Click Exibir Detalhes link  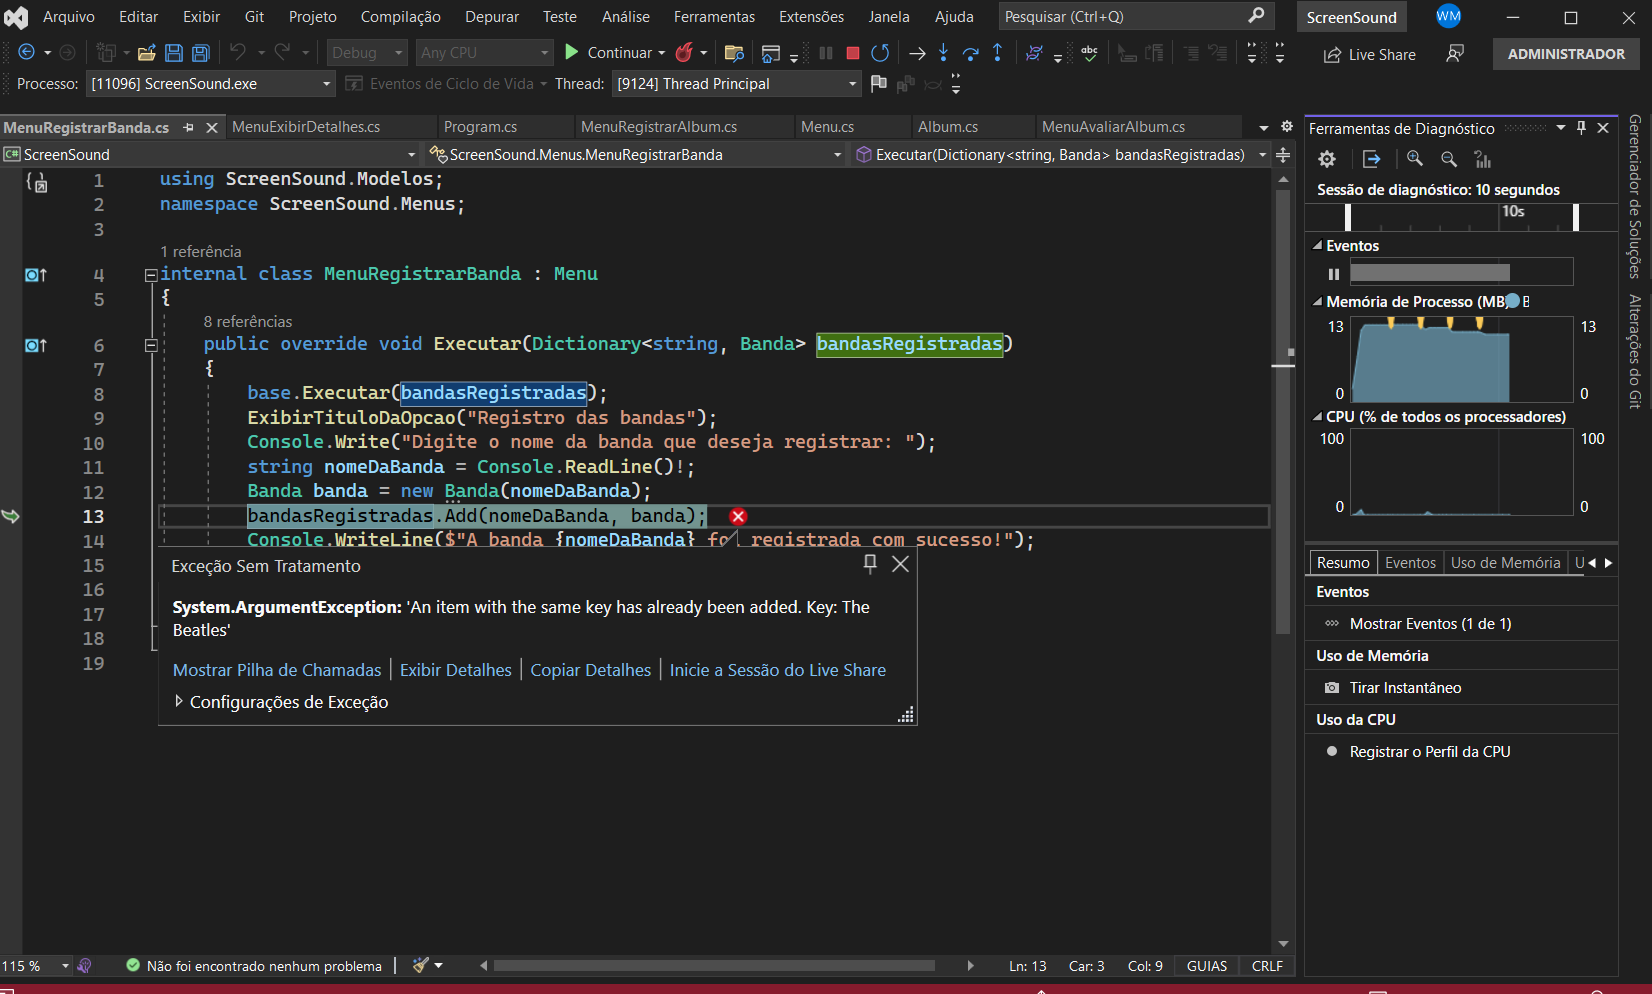point(456,670)
